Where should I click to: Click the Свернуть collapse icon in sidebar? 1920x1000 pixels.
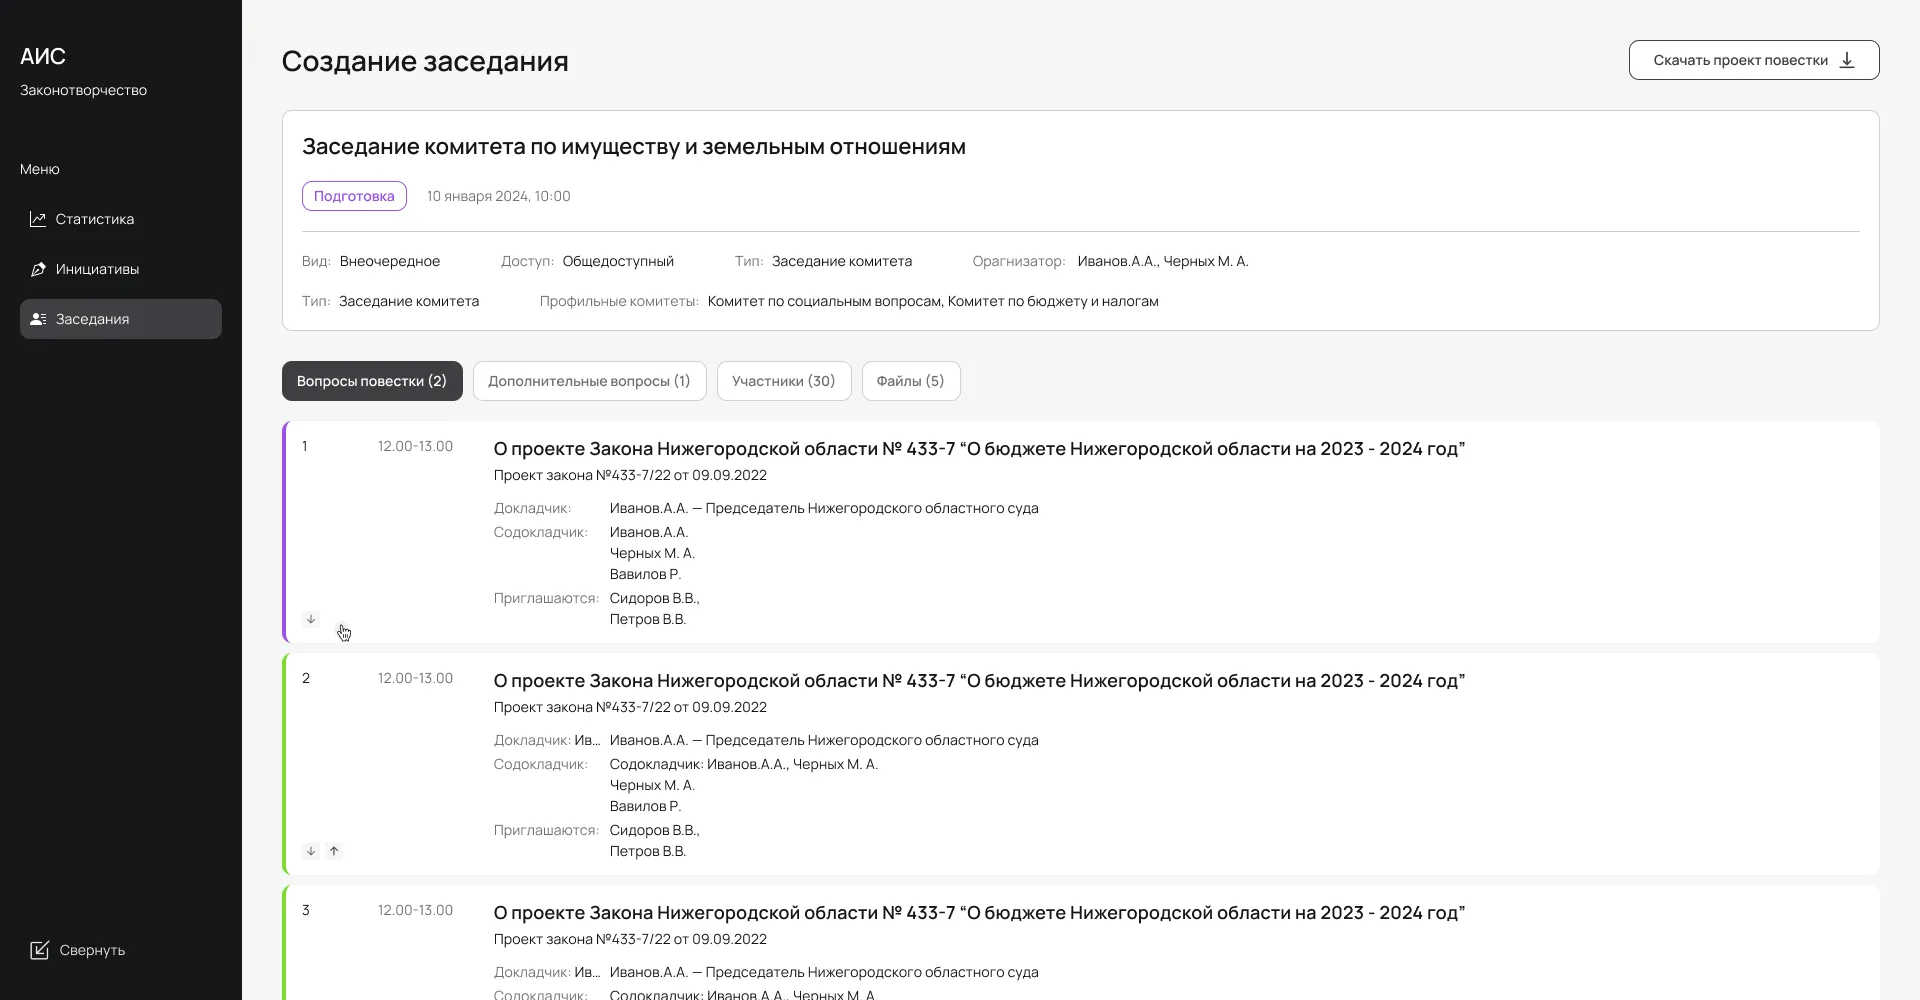tap(40, 950)
